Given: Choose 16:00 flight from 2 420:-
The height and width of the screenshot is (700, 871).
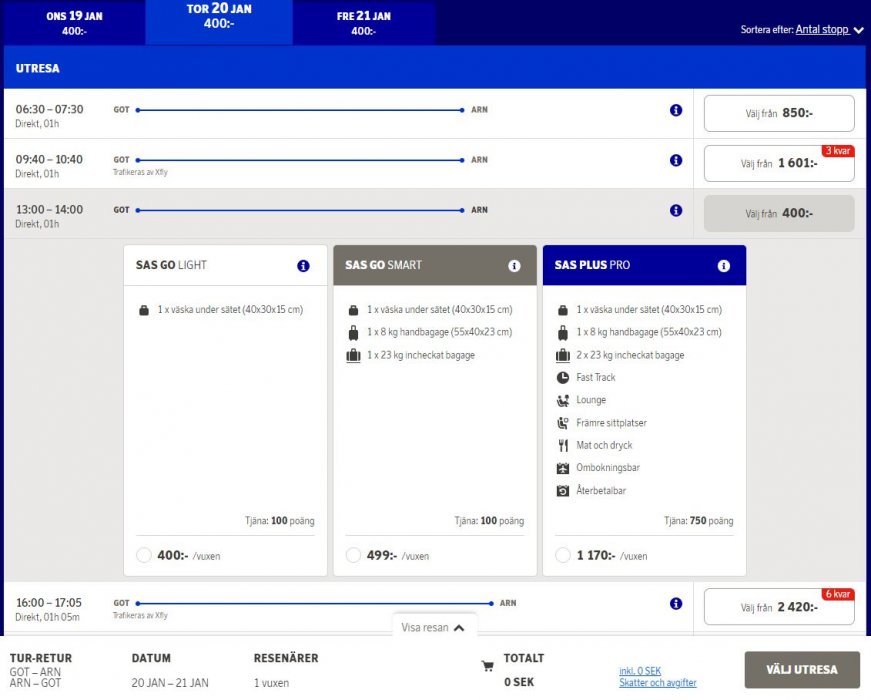Looking at the screenshot, I should pos(779,607).
